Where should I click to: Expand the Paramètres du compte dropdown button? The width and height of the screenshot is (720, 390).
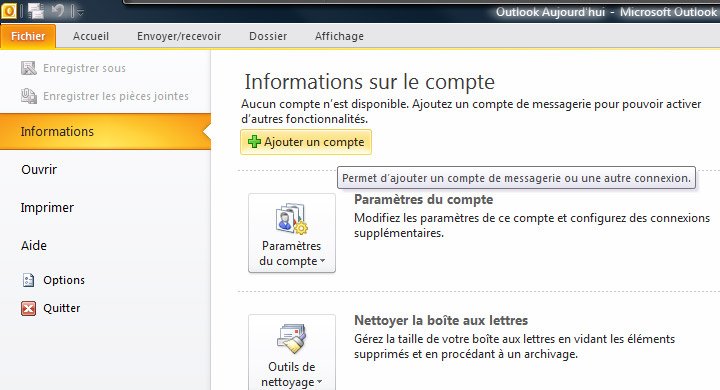292,233
